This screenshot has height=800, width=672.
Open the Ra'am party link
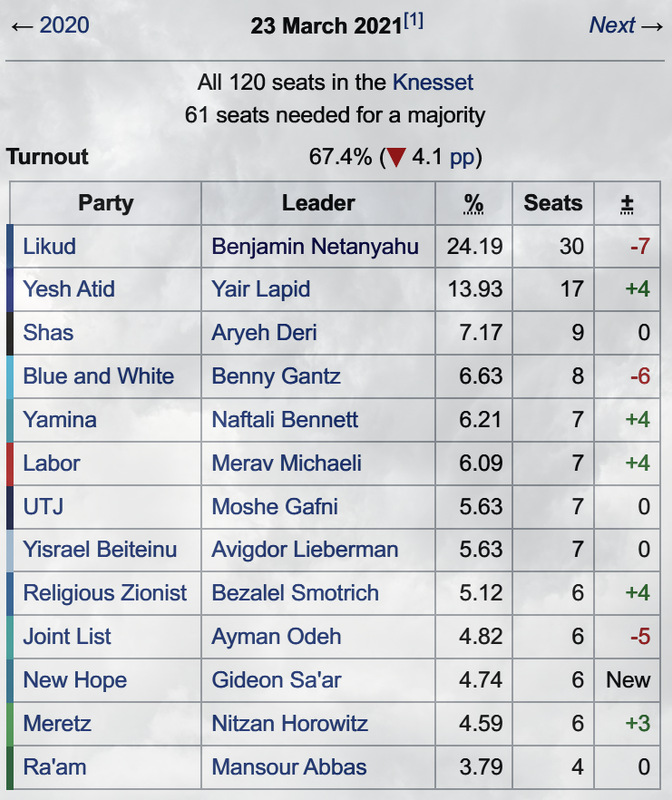pyautogui.click(x=55, y=767)
